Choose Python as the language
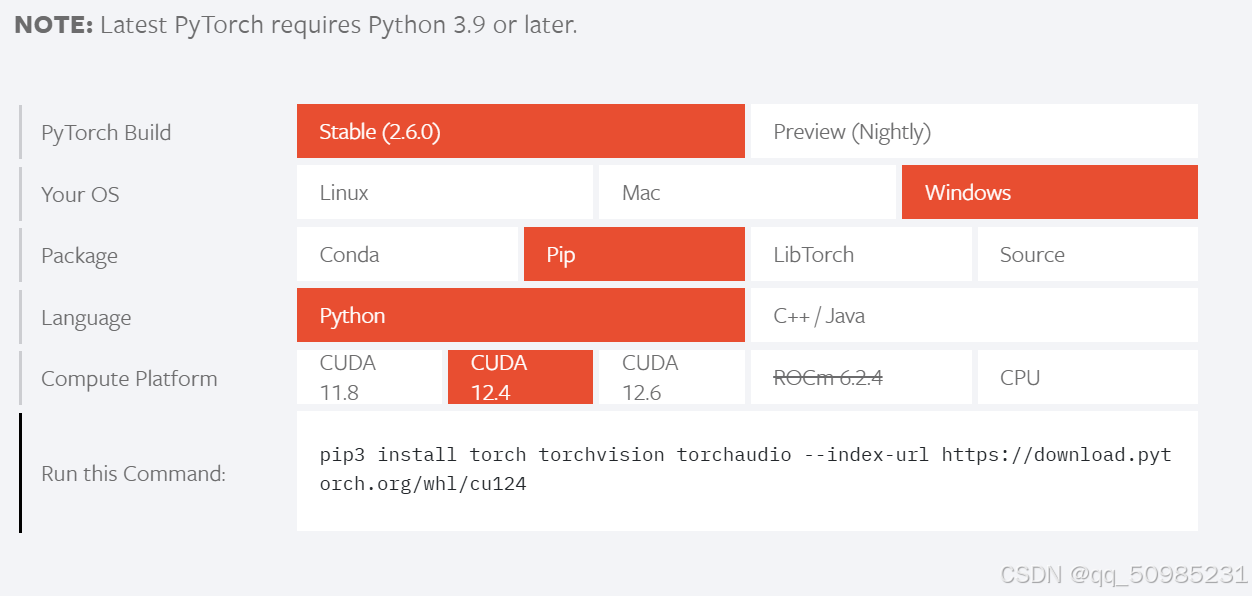Viewport: 1252px width, 596px height. 520,316
